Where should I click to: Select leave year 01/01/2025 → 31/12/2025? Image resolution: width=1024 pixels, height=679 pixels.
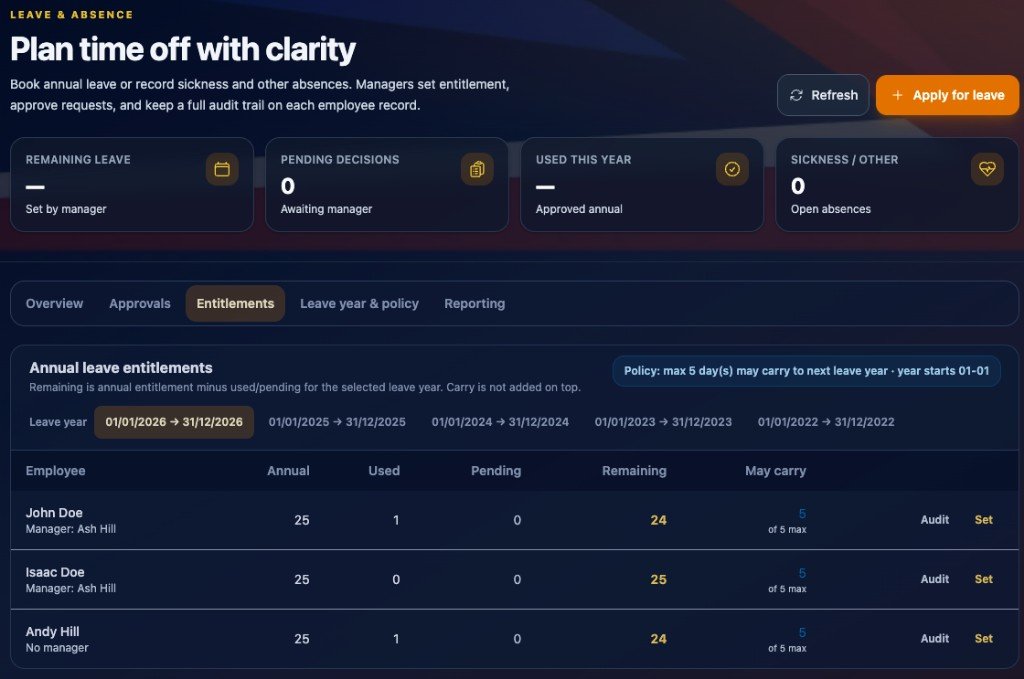coord(337,422)
